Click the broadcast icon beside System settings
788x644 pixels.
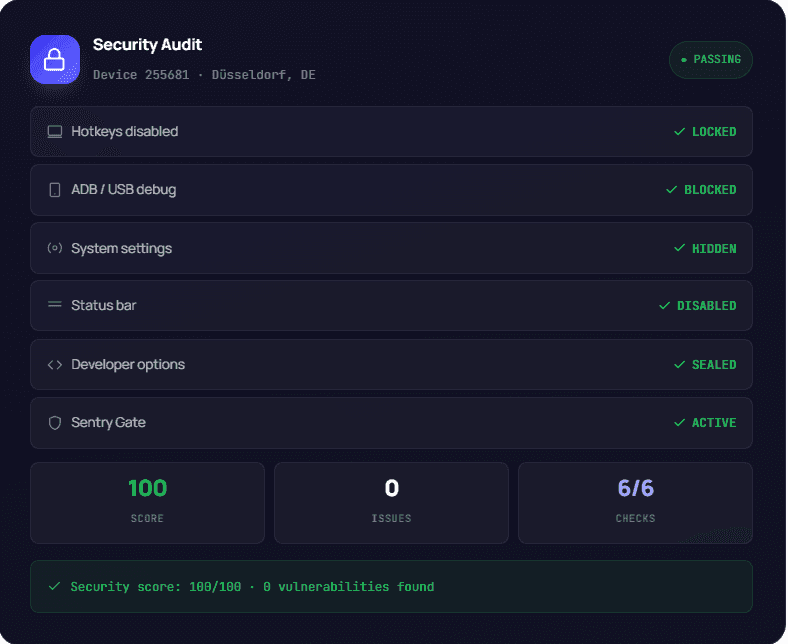(55, 248)
